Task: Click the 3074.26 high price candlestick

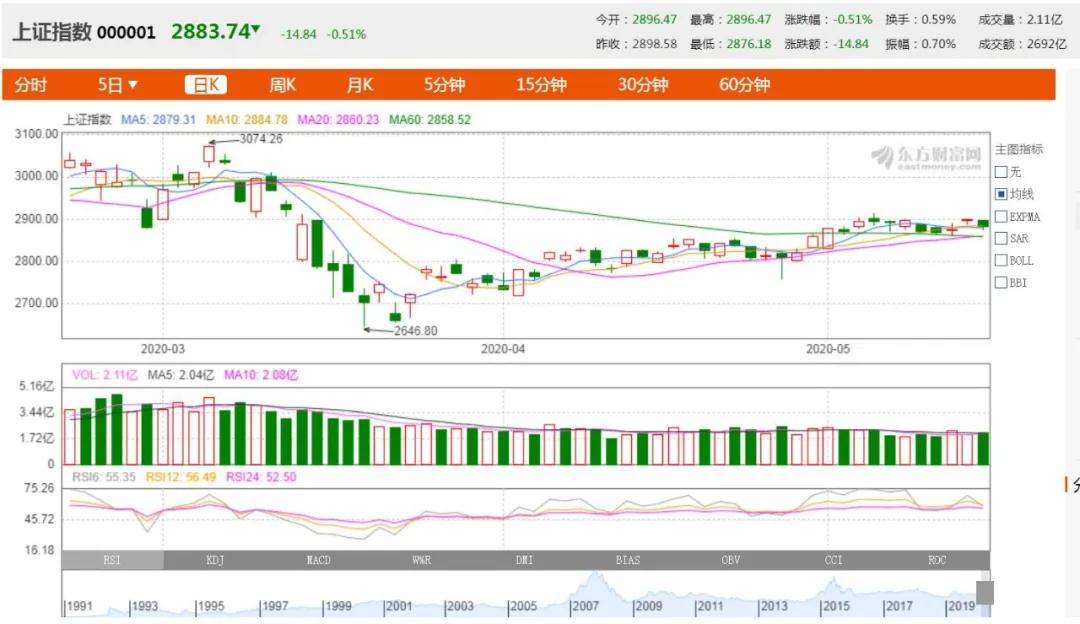Action: click(209, 154)
